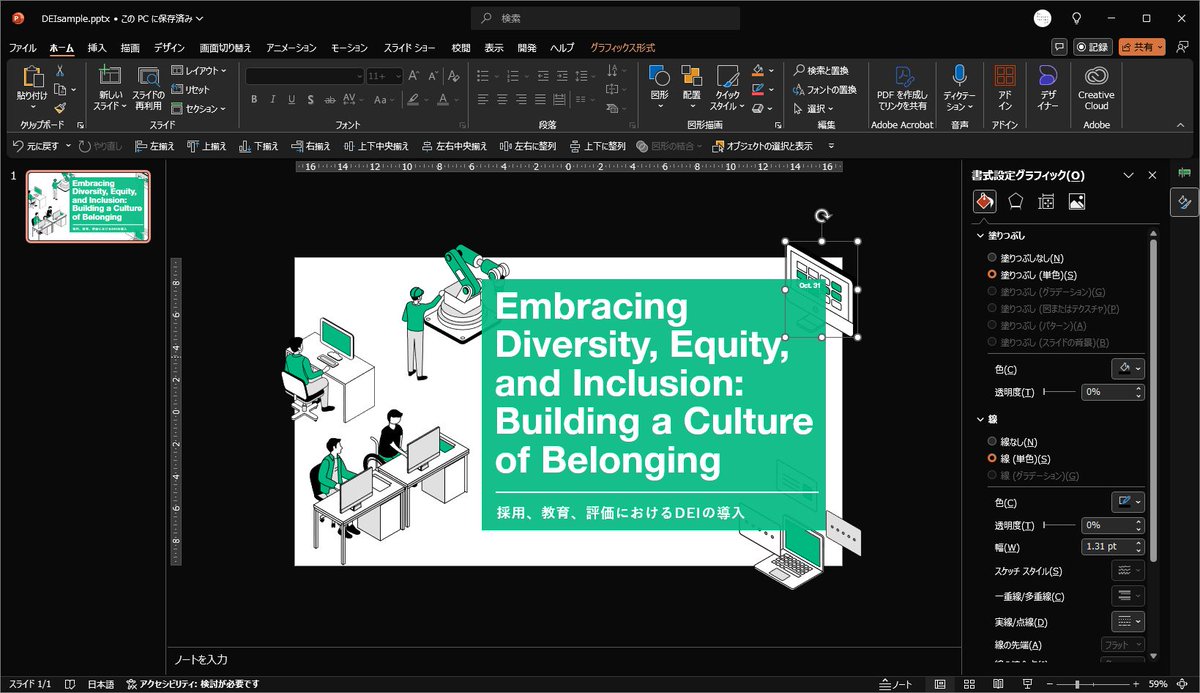Open the font name combo box
Image resolution: width=1200 pixels, height=693 pixels.
(305, 76)
